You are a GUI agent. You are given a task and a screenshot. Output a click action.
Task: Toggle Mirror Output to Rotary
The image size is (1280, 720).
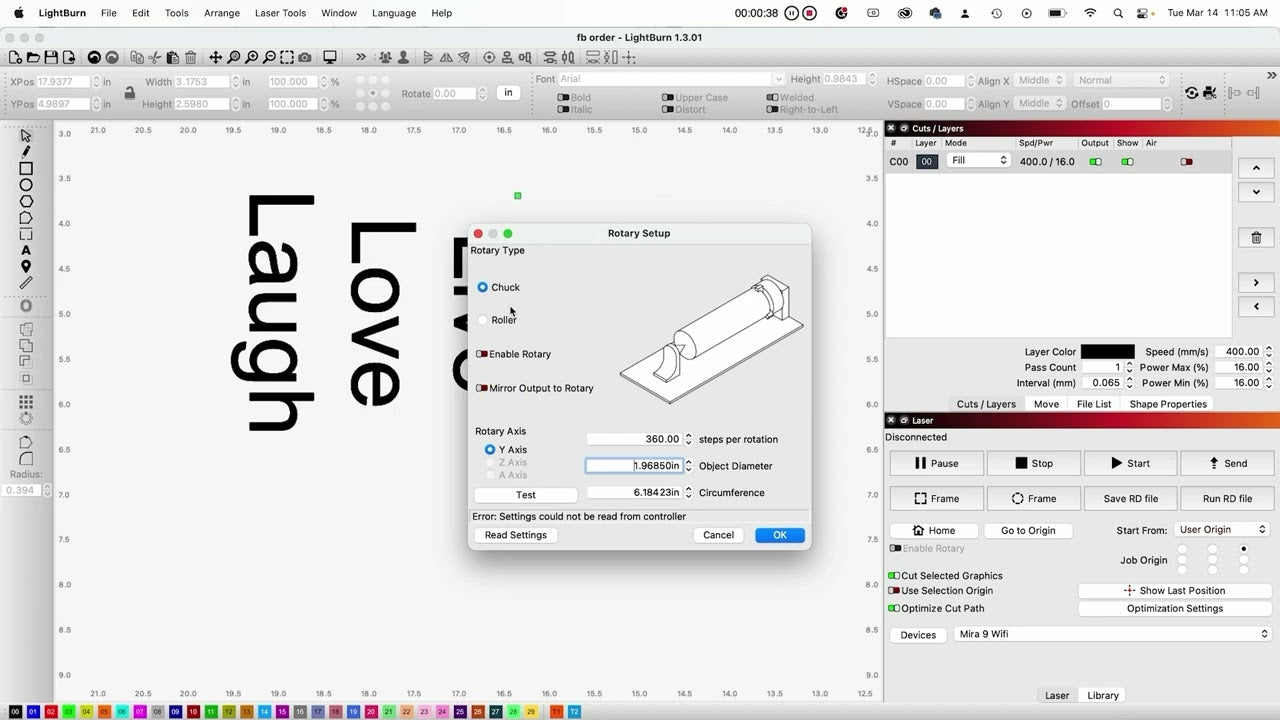tap(482, 388)
